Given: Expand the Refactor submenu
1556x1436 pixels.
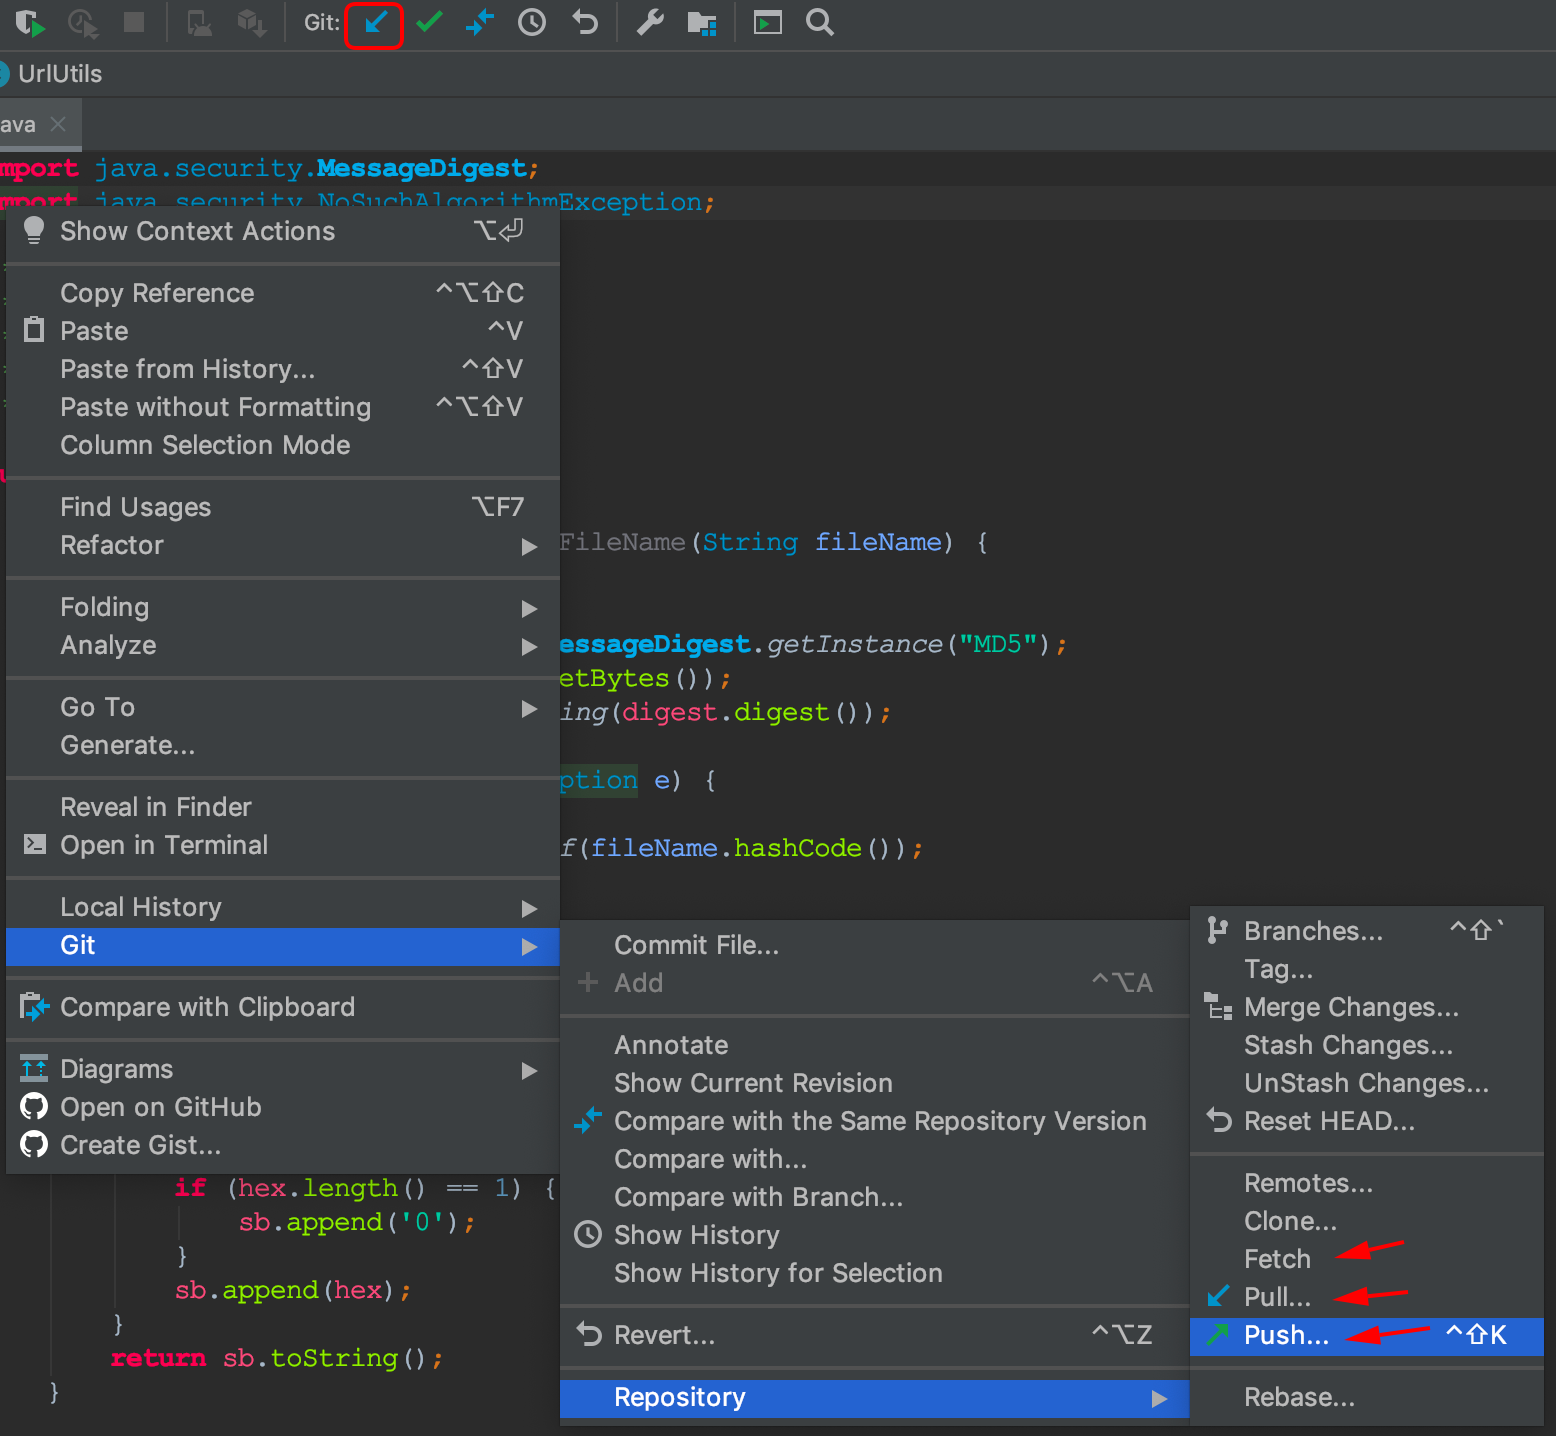Looking at the screenshot, I should click(283, 545).
